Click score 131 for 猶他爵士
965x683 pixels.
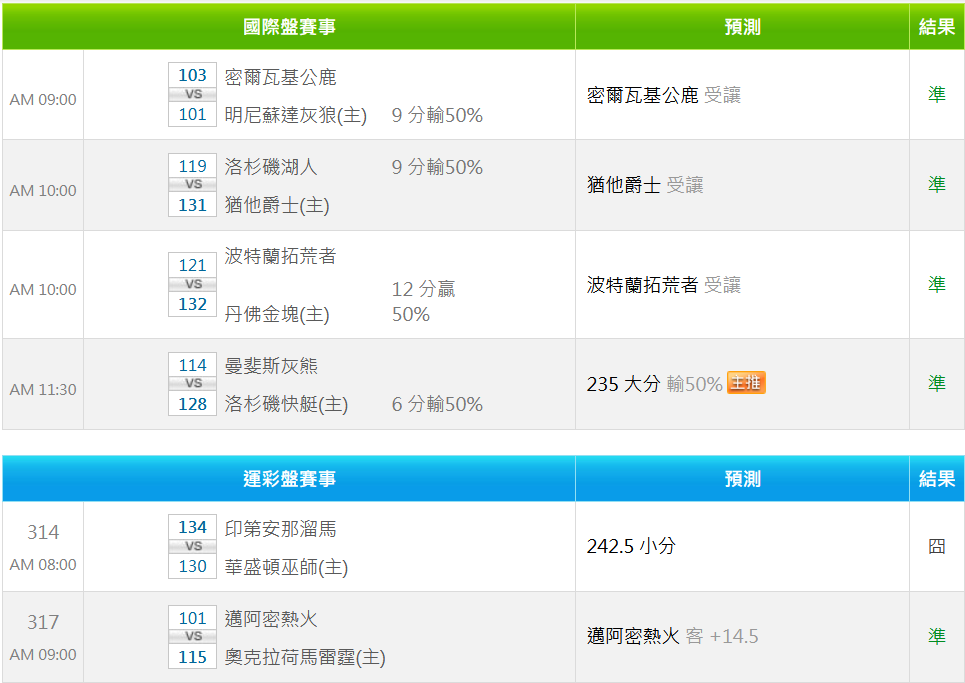tap(193, 204)
